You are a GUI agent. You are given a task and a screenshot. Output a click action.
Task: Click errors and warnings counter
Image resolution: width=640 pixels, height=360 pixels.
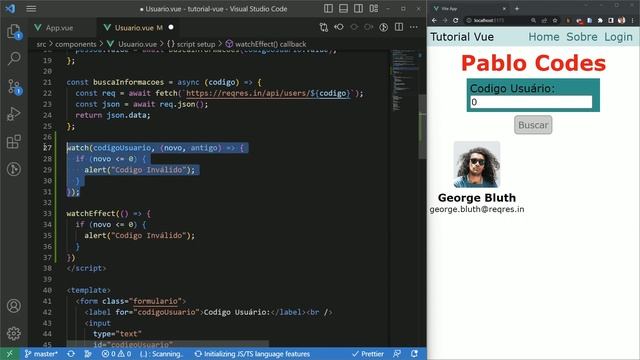(116, 354)
